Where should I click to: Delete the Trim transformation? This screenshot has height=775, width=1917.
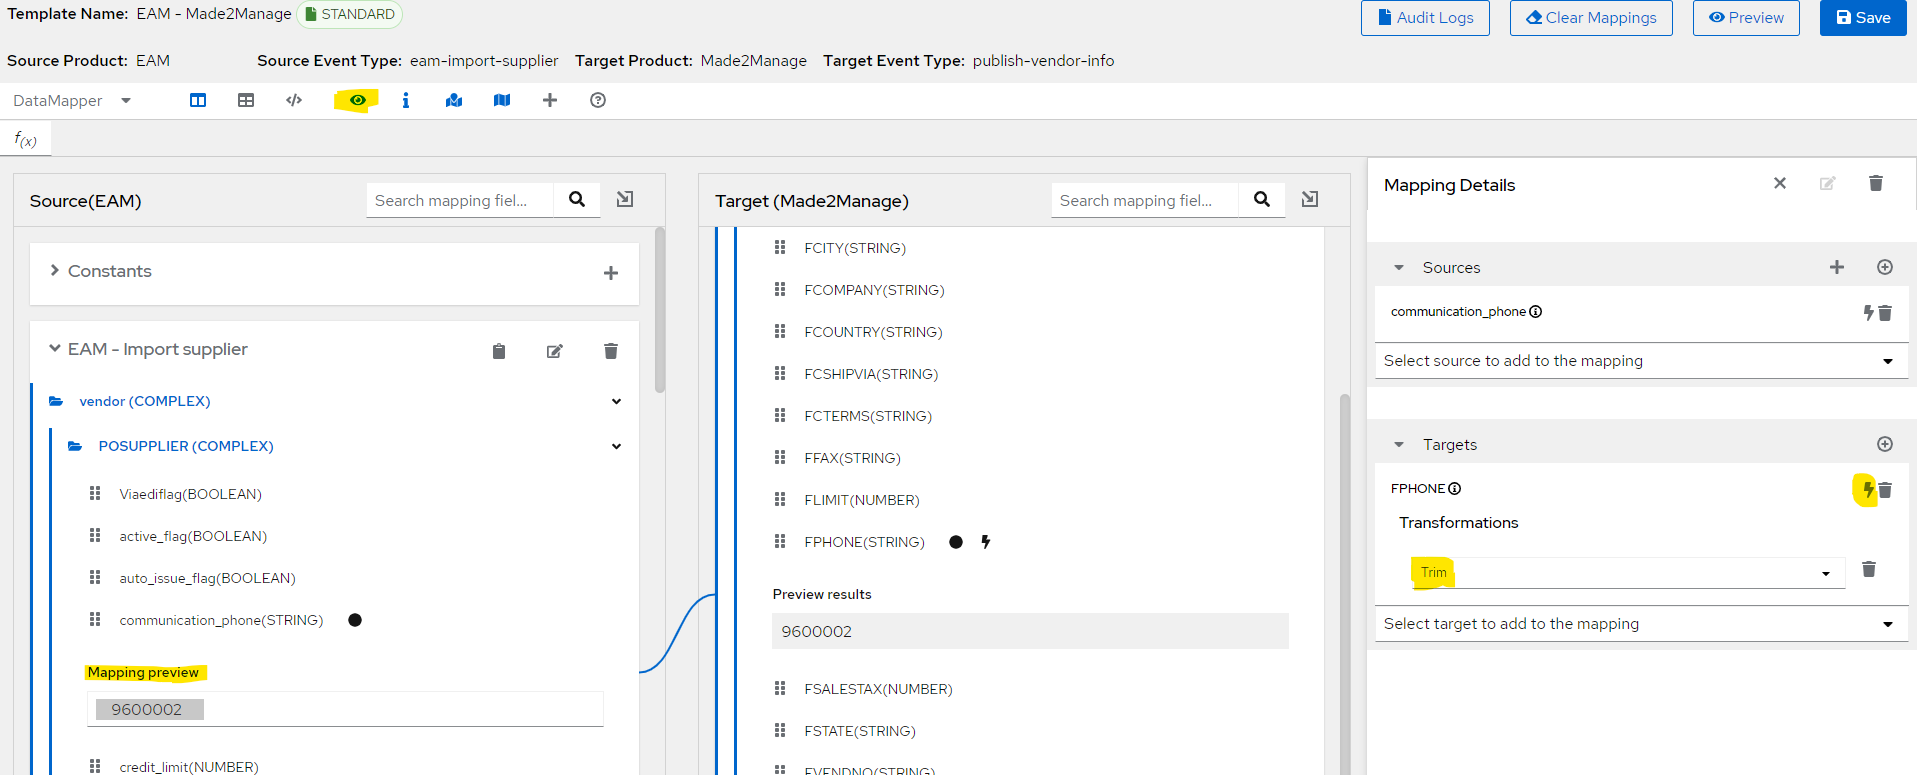pos(1868,569)
